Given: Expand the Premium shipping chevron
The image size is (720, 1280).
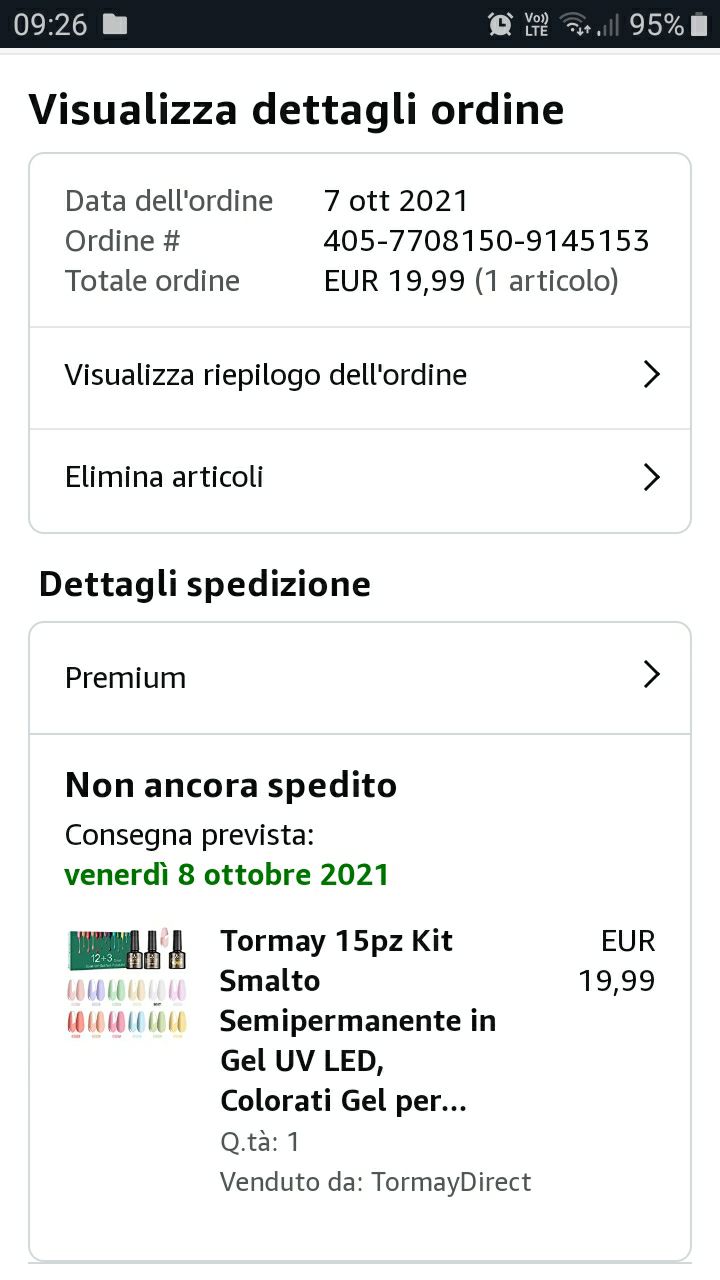Looking at the screenshot, I should point(651,676).
